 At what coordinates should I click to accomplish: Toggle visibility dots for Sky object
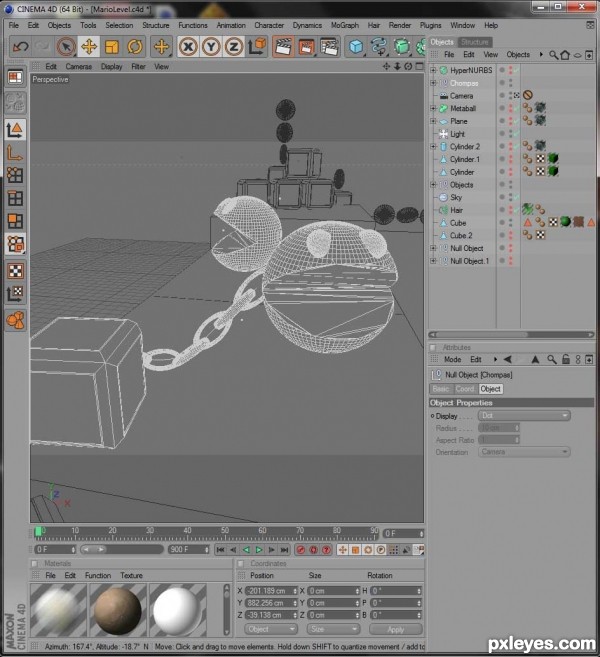tap(510, 197)
